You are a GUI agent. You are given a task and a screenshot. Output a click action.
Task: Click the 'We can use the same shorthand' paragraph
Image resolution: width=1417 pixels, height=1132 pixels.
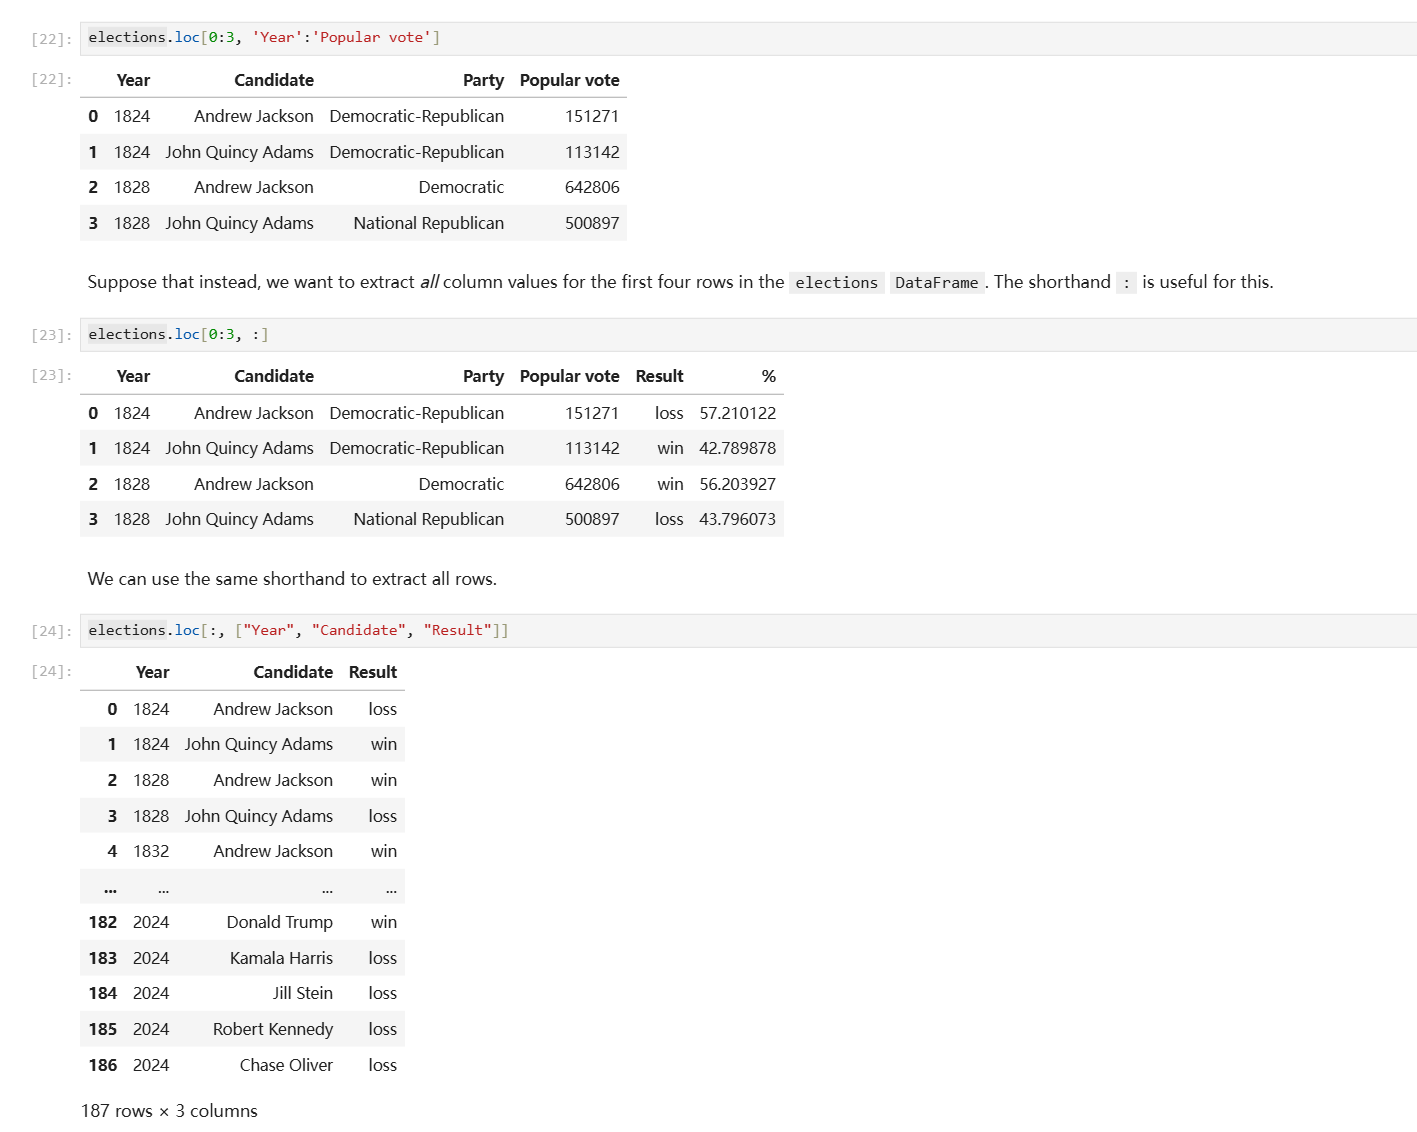tap(292, 579)
